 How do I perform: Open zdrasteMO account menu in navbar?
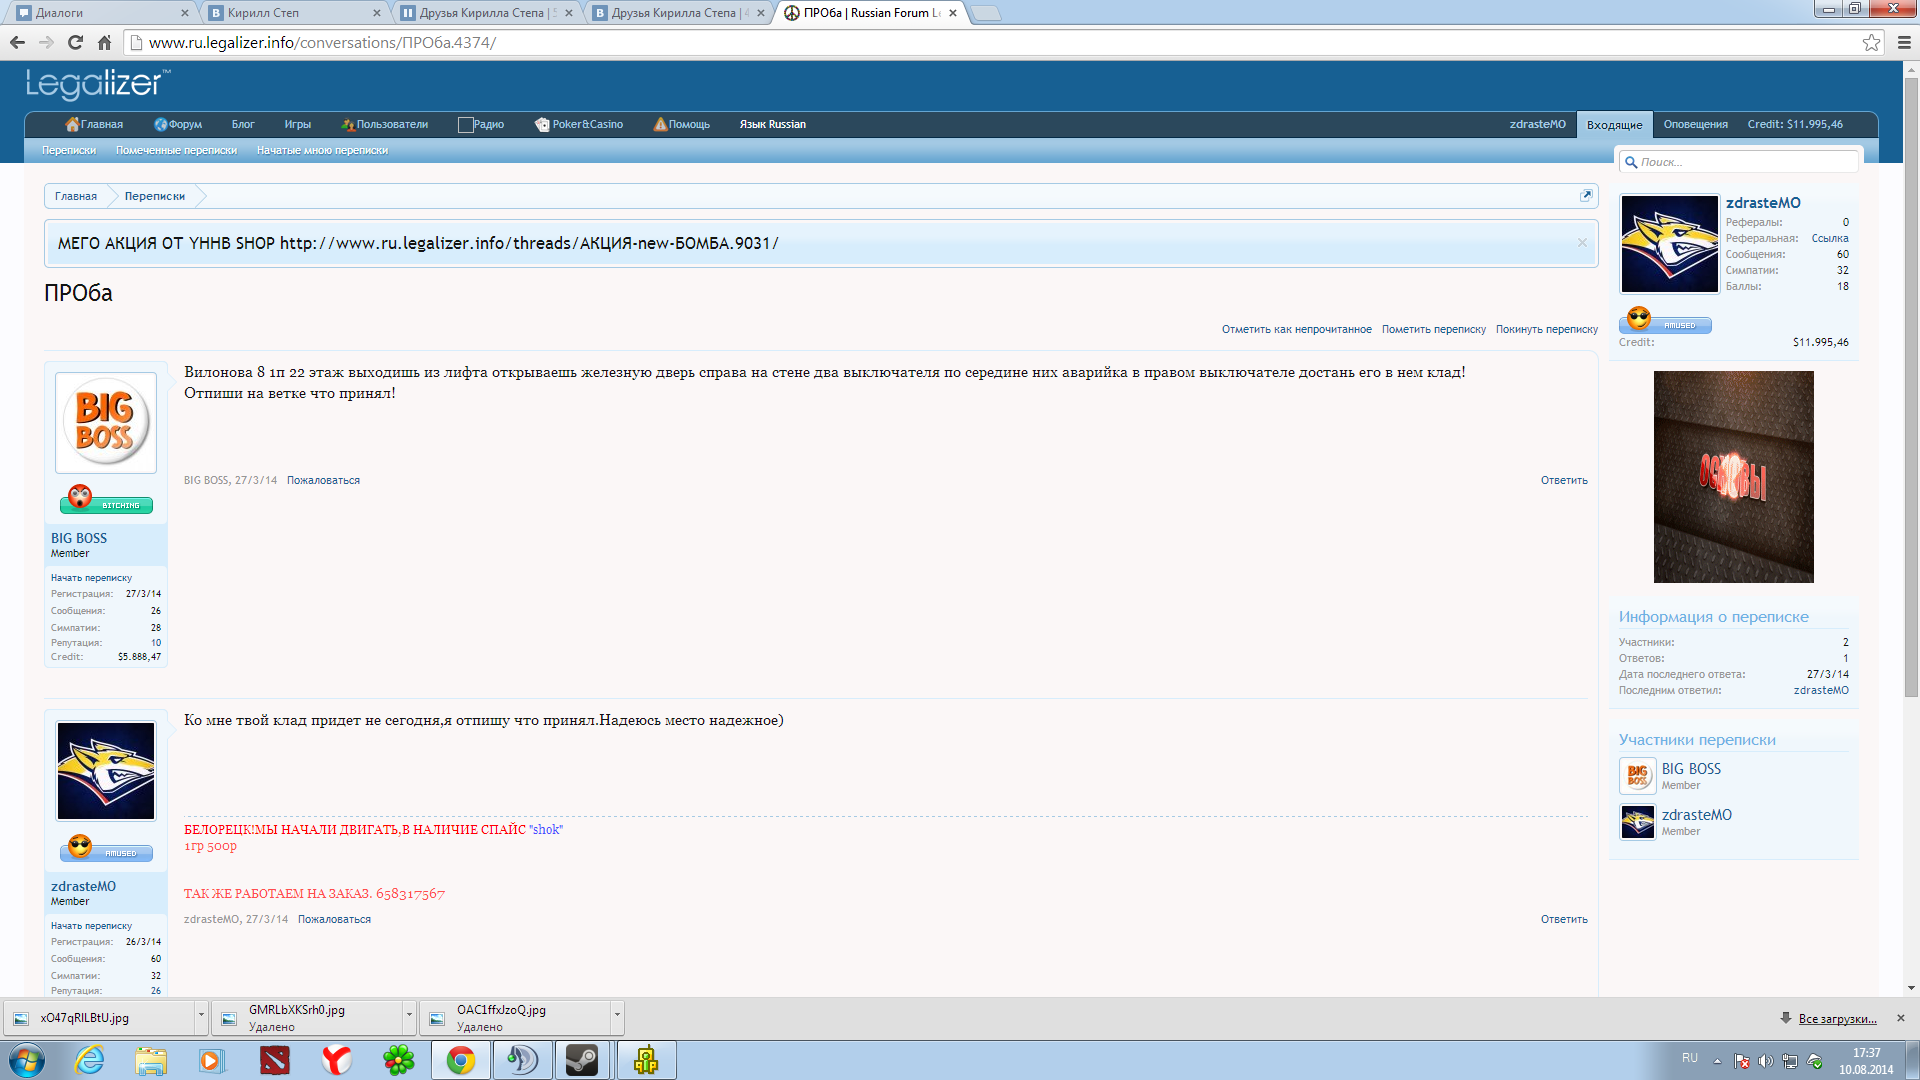[1537, 124]
